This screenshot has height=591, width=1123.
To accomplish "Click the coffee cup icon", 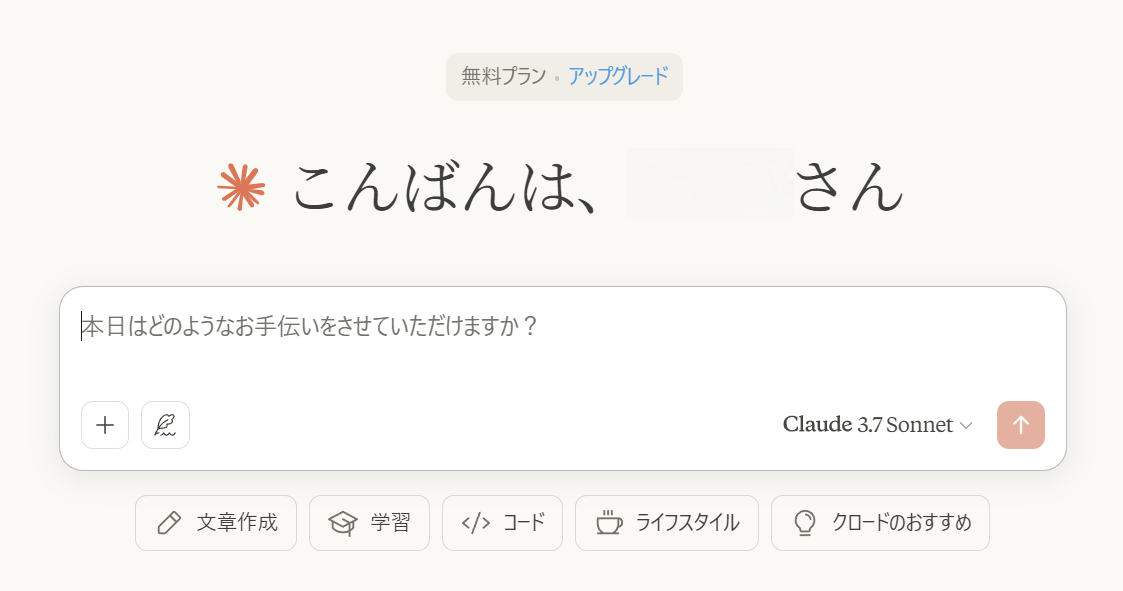I will click(x=609, y=523).
